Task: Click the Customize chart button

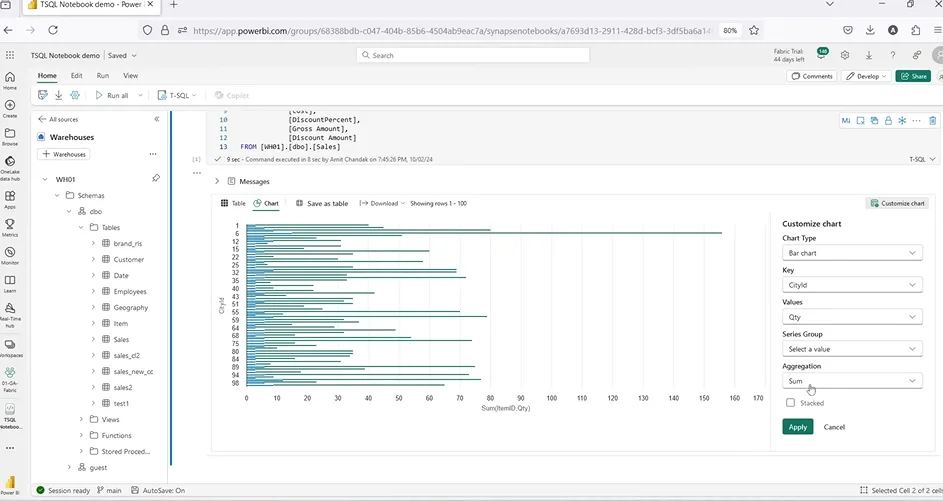Action: [x=897, y=203]
